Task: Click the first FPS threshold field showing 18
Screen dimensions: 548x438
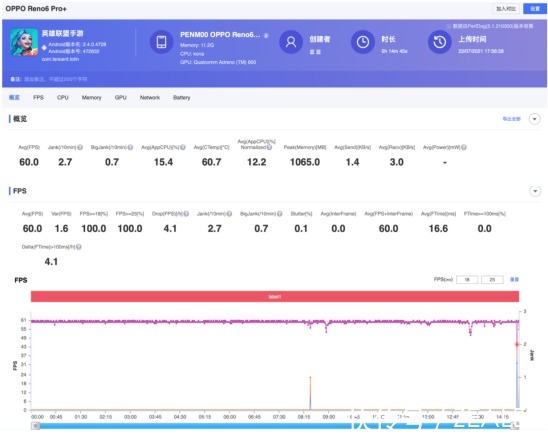Action: (467, 279)
